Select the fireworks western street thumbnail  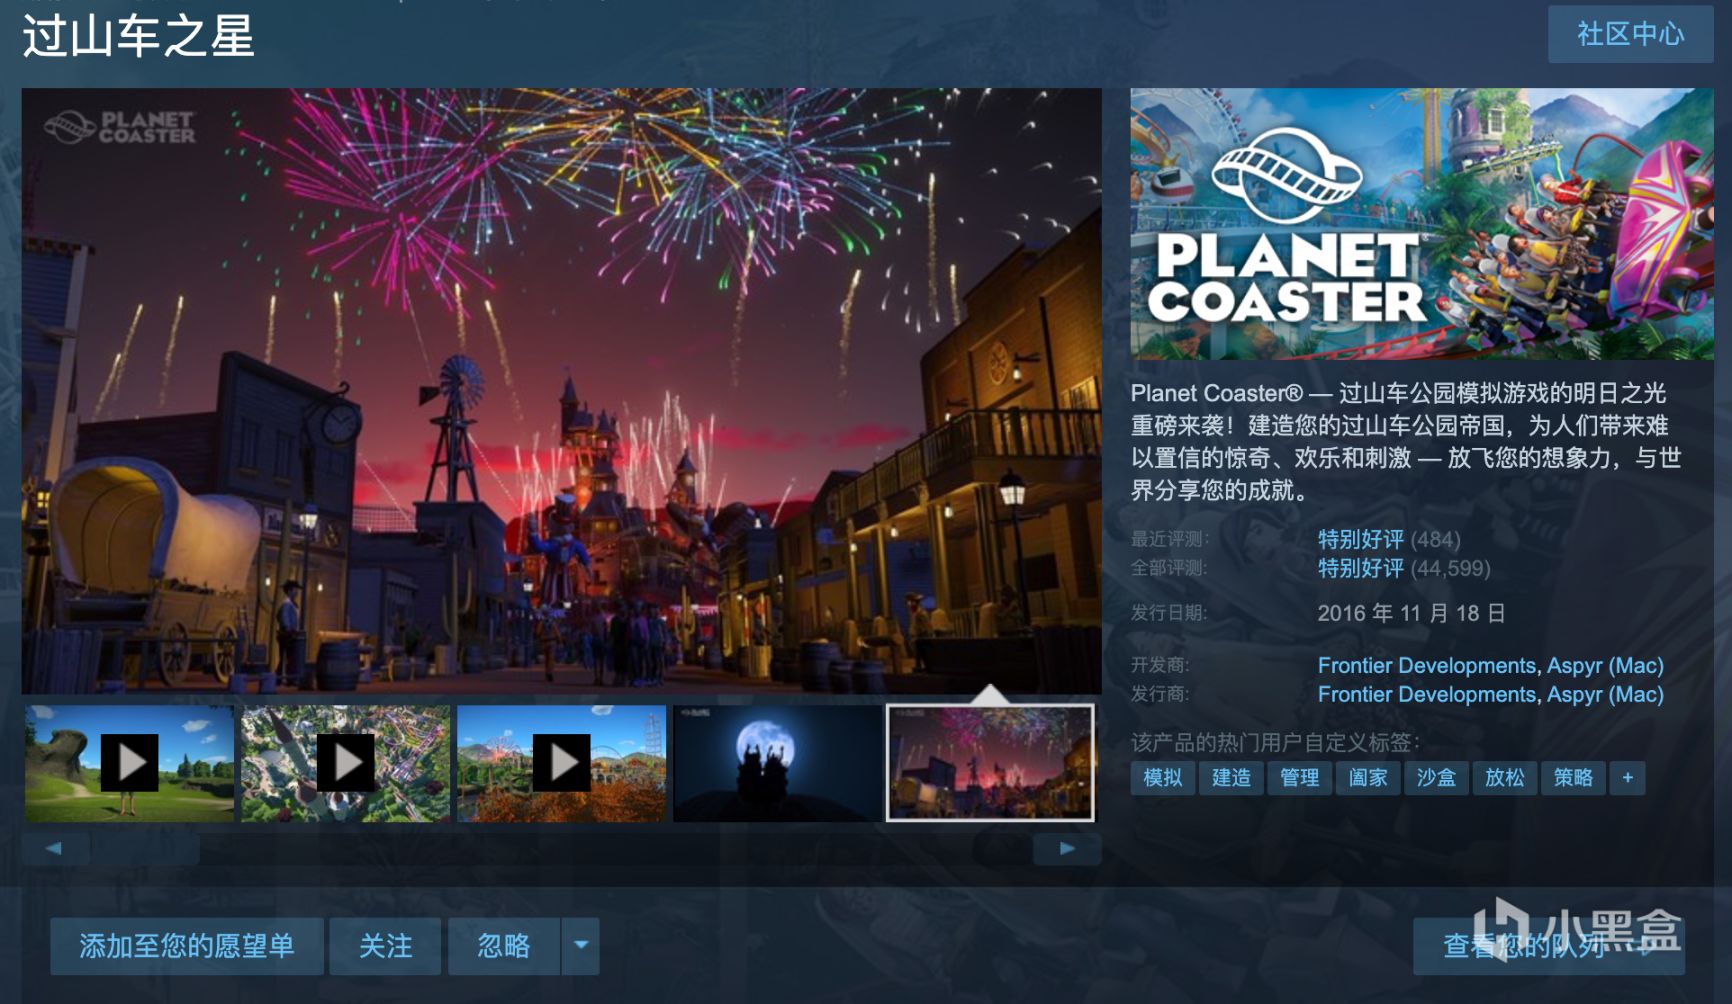990,763
